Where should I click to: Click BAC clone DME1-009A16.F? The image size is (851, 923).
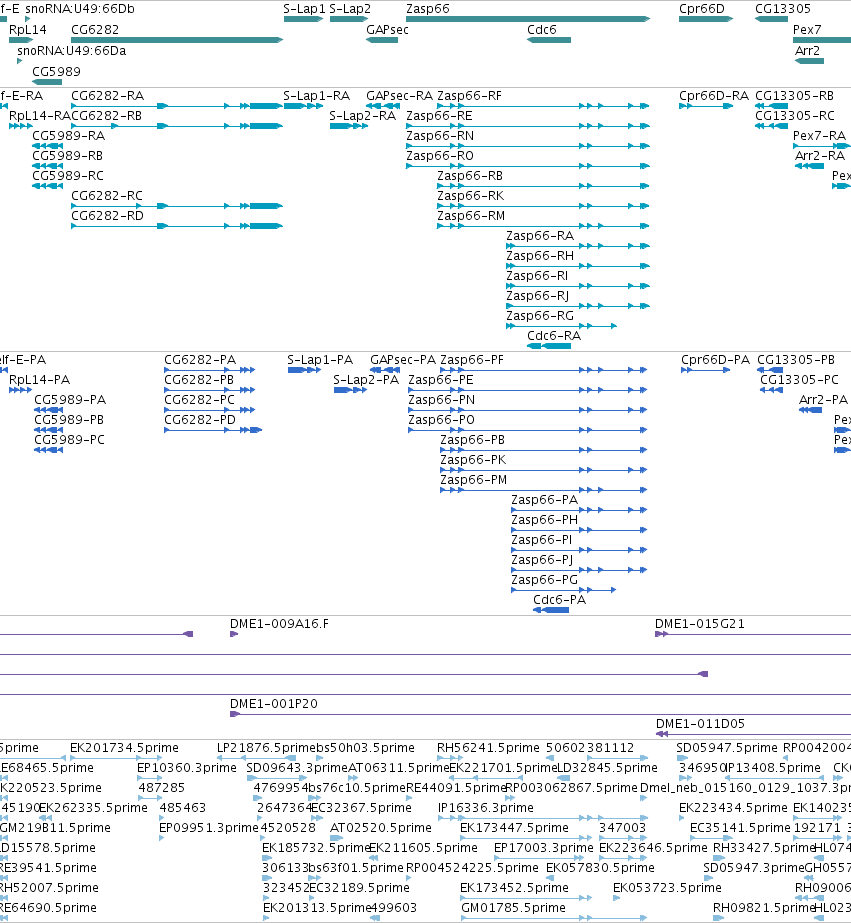coord(234,634)
